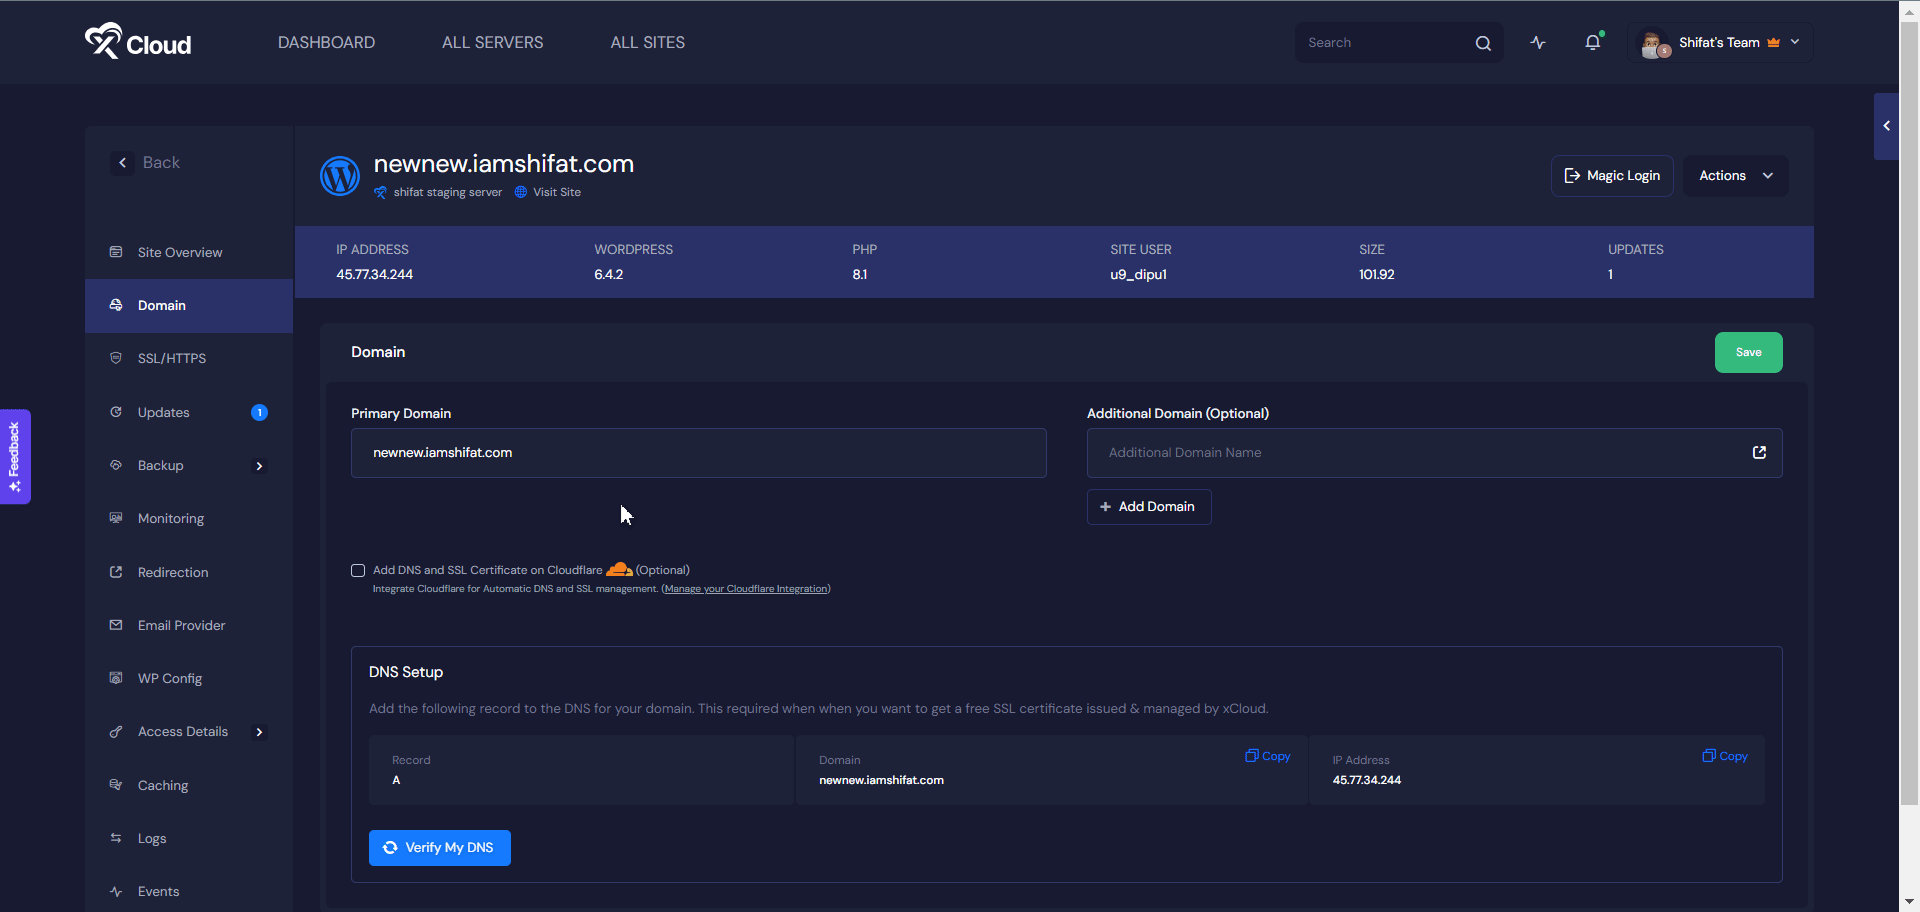
Task: Open the activity pulse icon
Action: (x=1538, y=42)
